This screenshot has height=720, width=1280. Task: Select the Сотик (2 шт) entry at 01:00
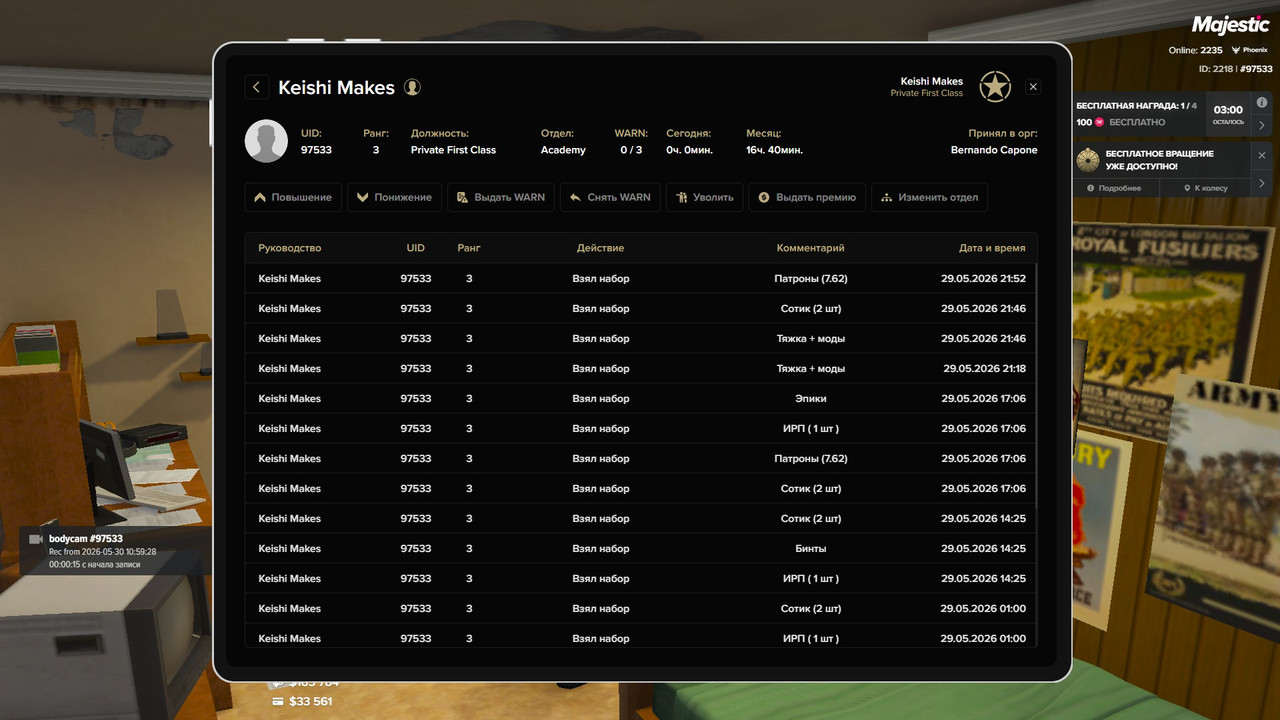(x=641, y=608)
